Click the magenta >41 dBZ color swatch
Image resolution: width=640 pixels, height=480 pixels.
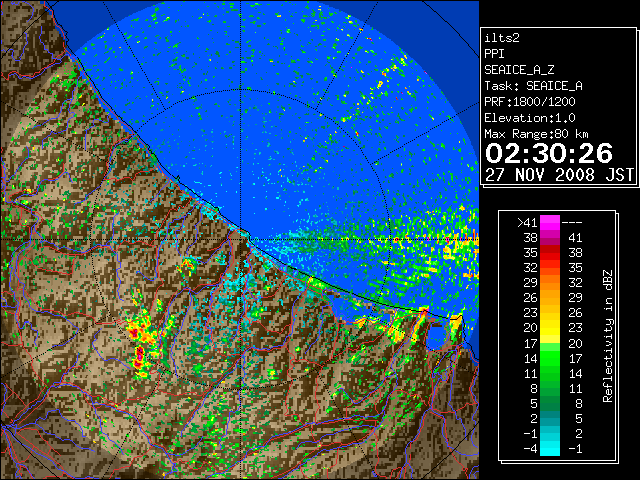point(550,223)
